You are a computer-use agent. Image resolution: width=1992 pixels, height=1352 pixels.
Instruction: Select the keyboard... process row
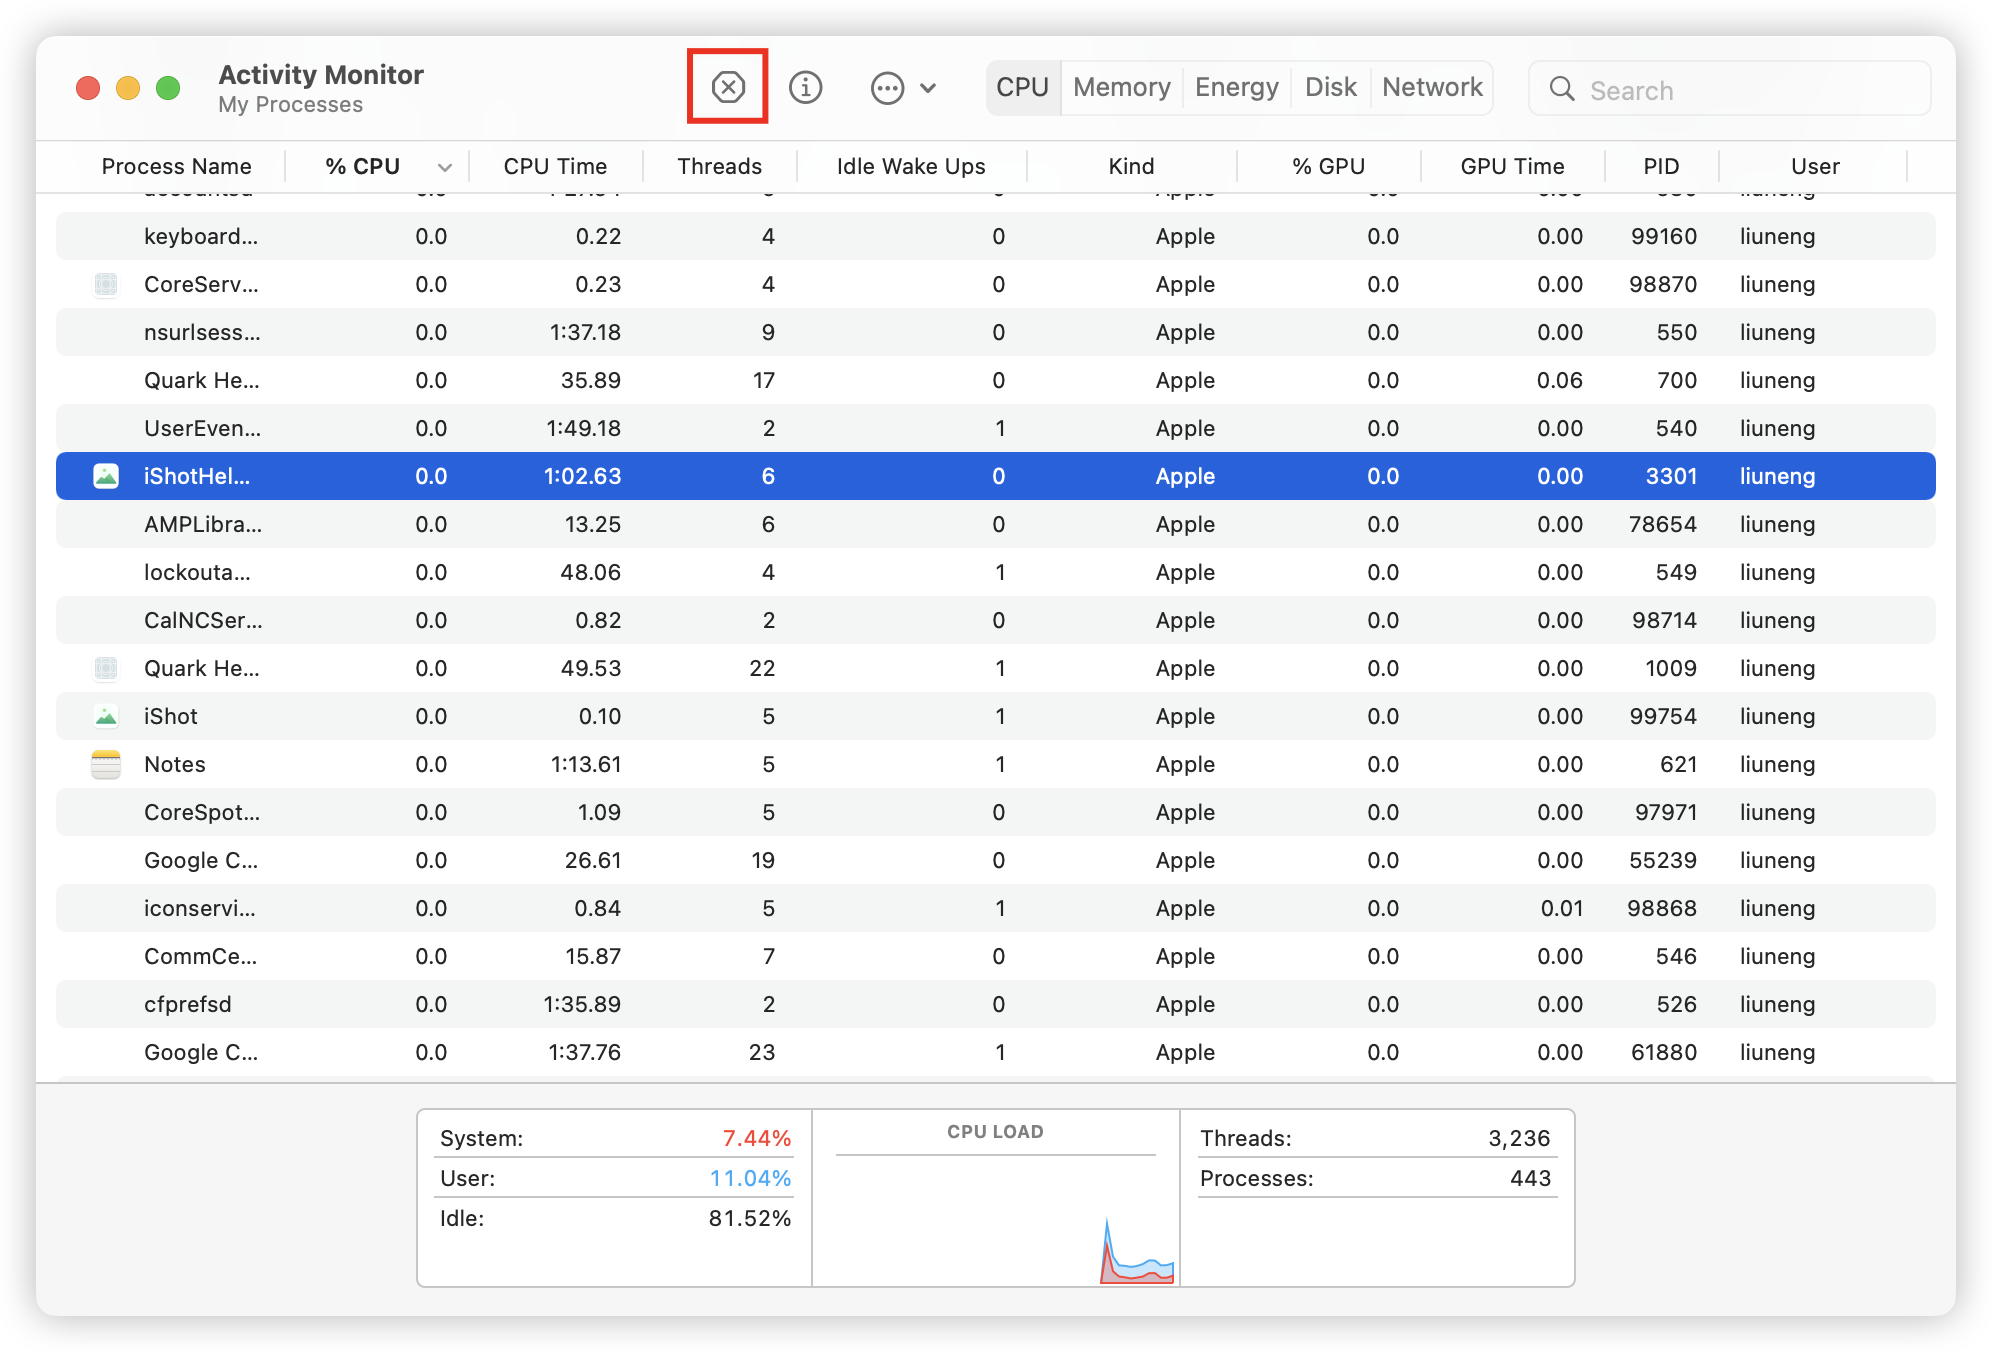[x=996, y=236]
